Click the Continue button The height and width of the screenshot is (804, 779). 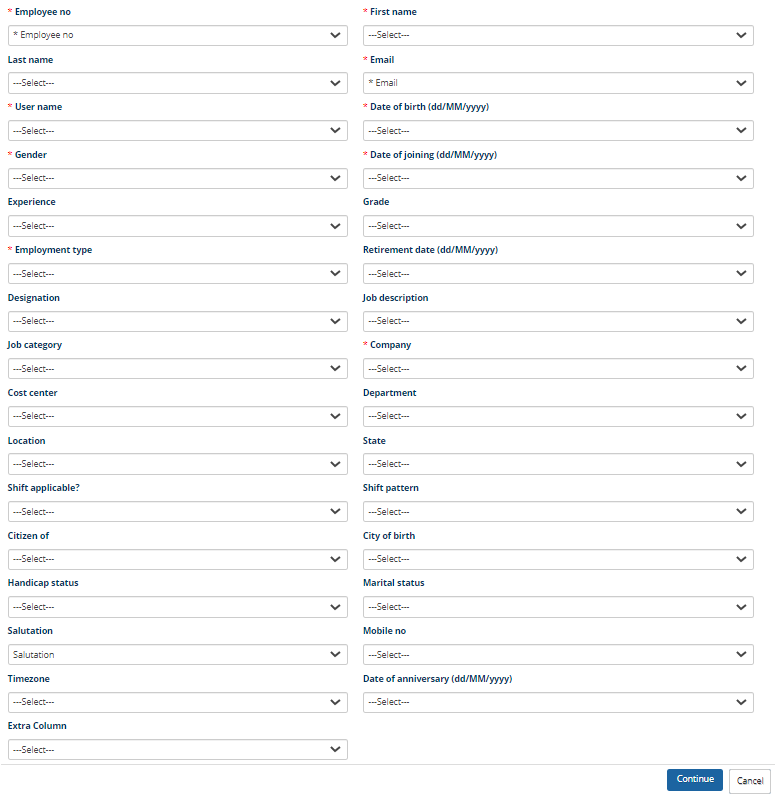point(695,780)
